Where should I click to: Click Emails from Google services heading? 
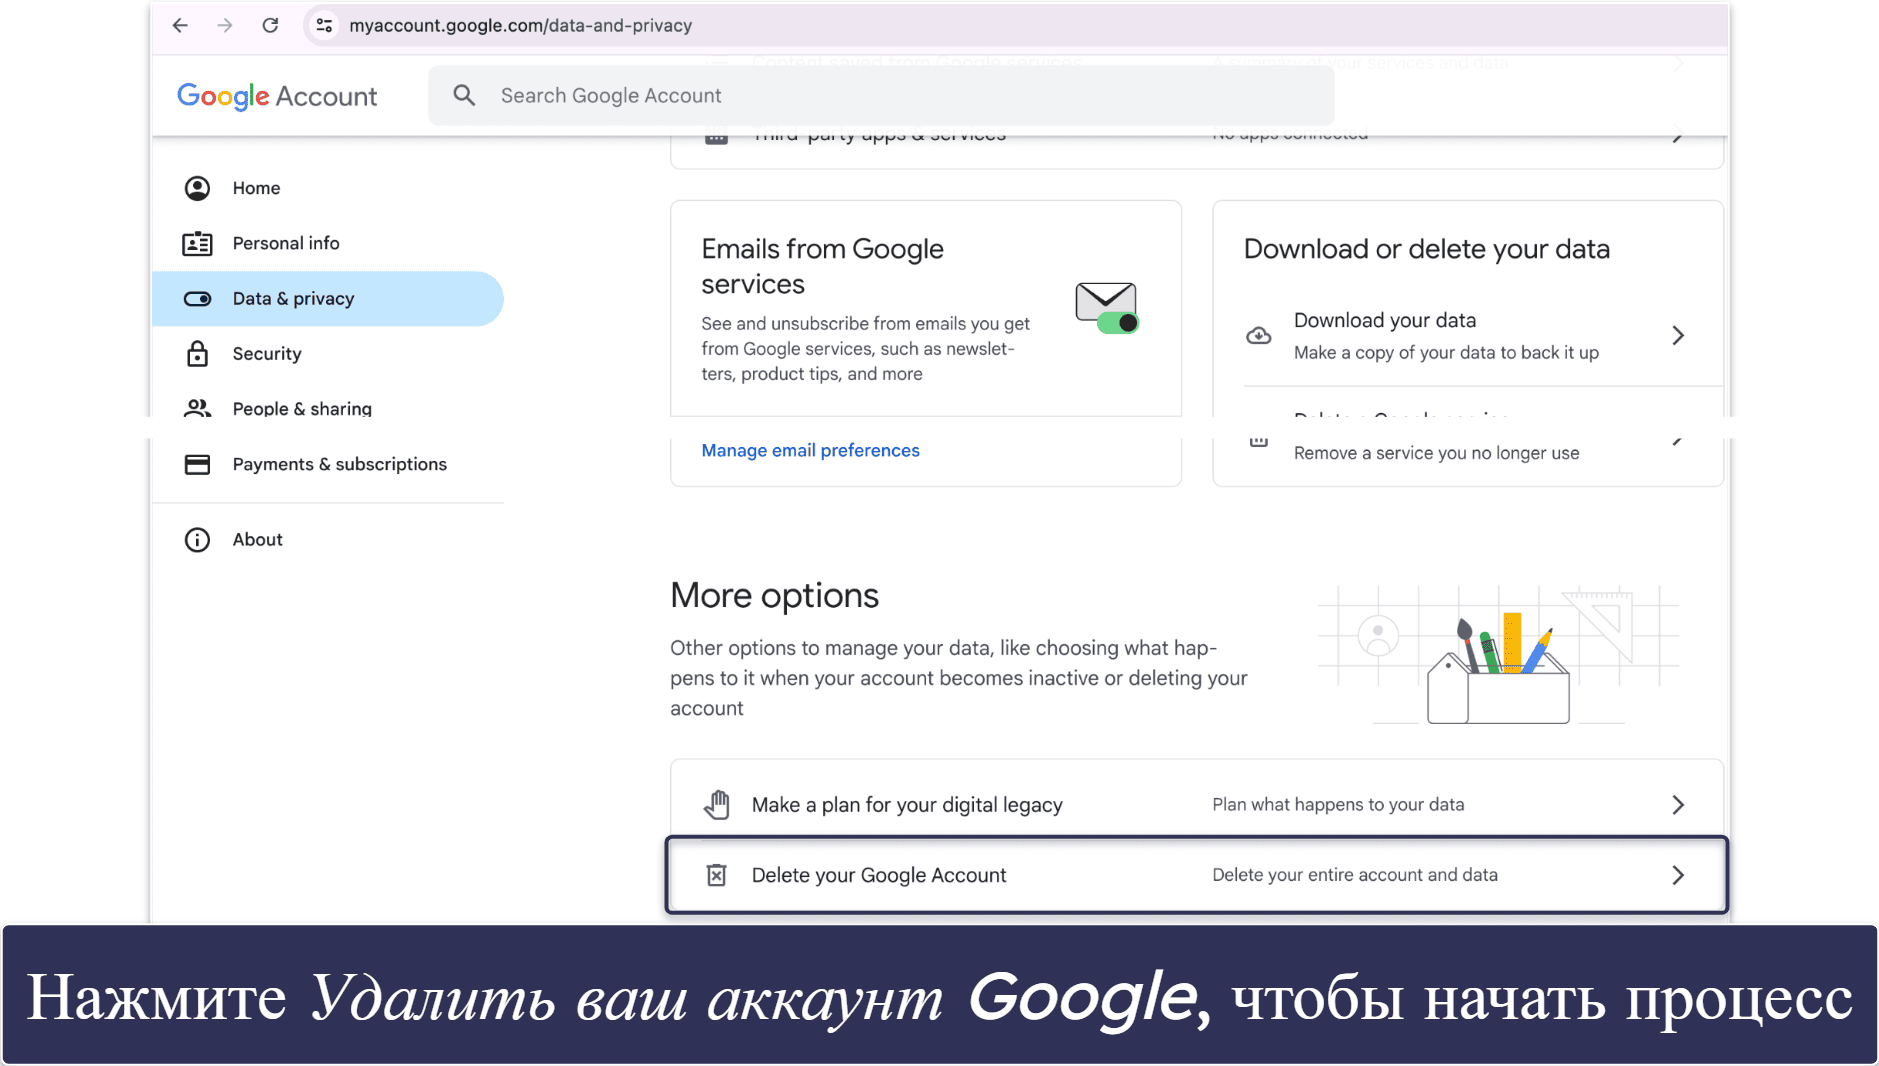pos(822,266)
